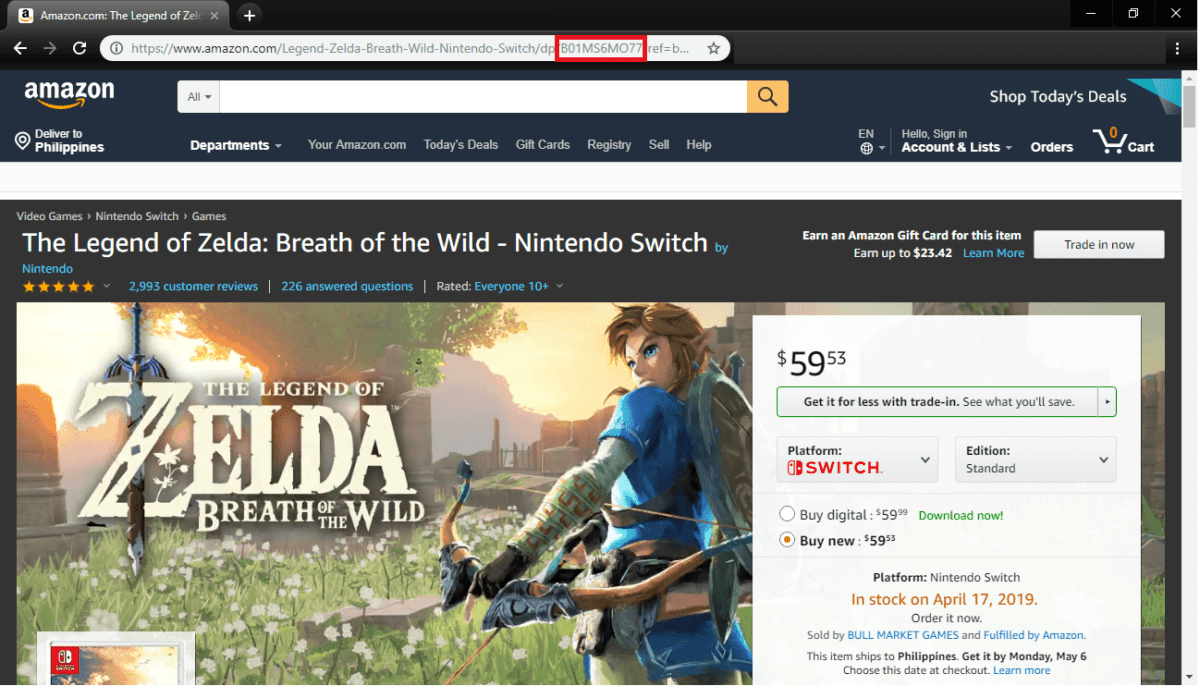The height and width of the screenshot is (686, 1200).
Task: Open the Cart icon
Action: tap(1123, 141)
